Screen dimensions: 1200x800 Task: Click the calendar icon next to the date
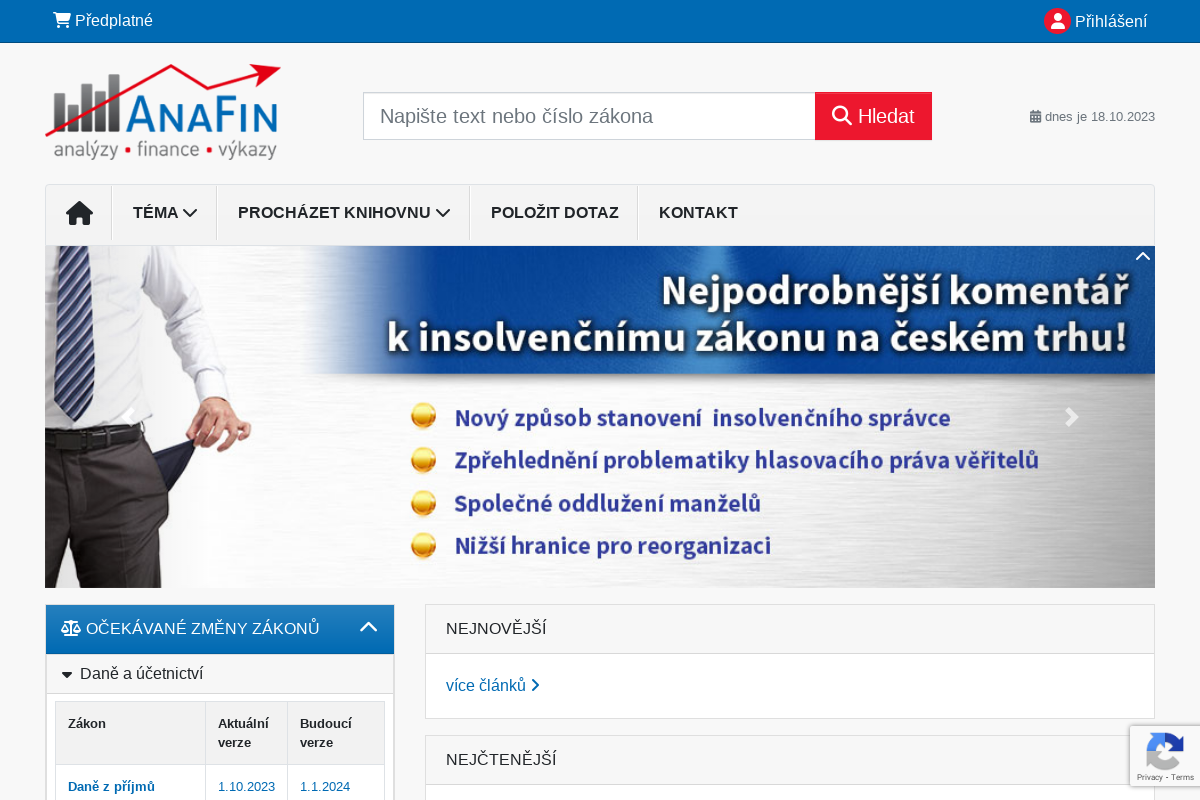click(x=1035, y=116)
